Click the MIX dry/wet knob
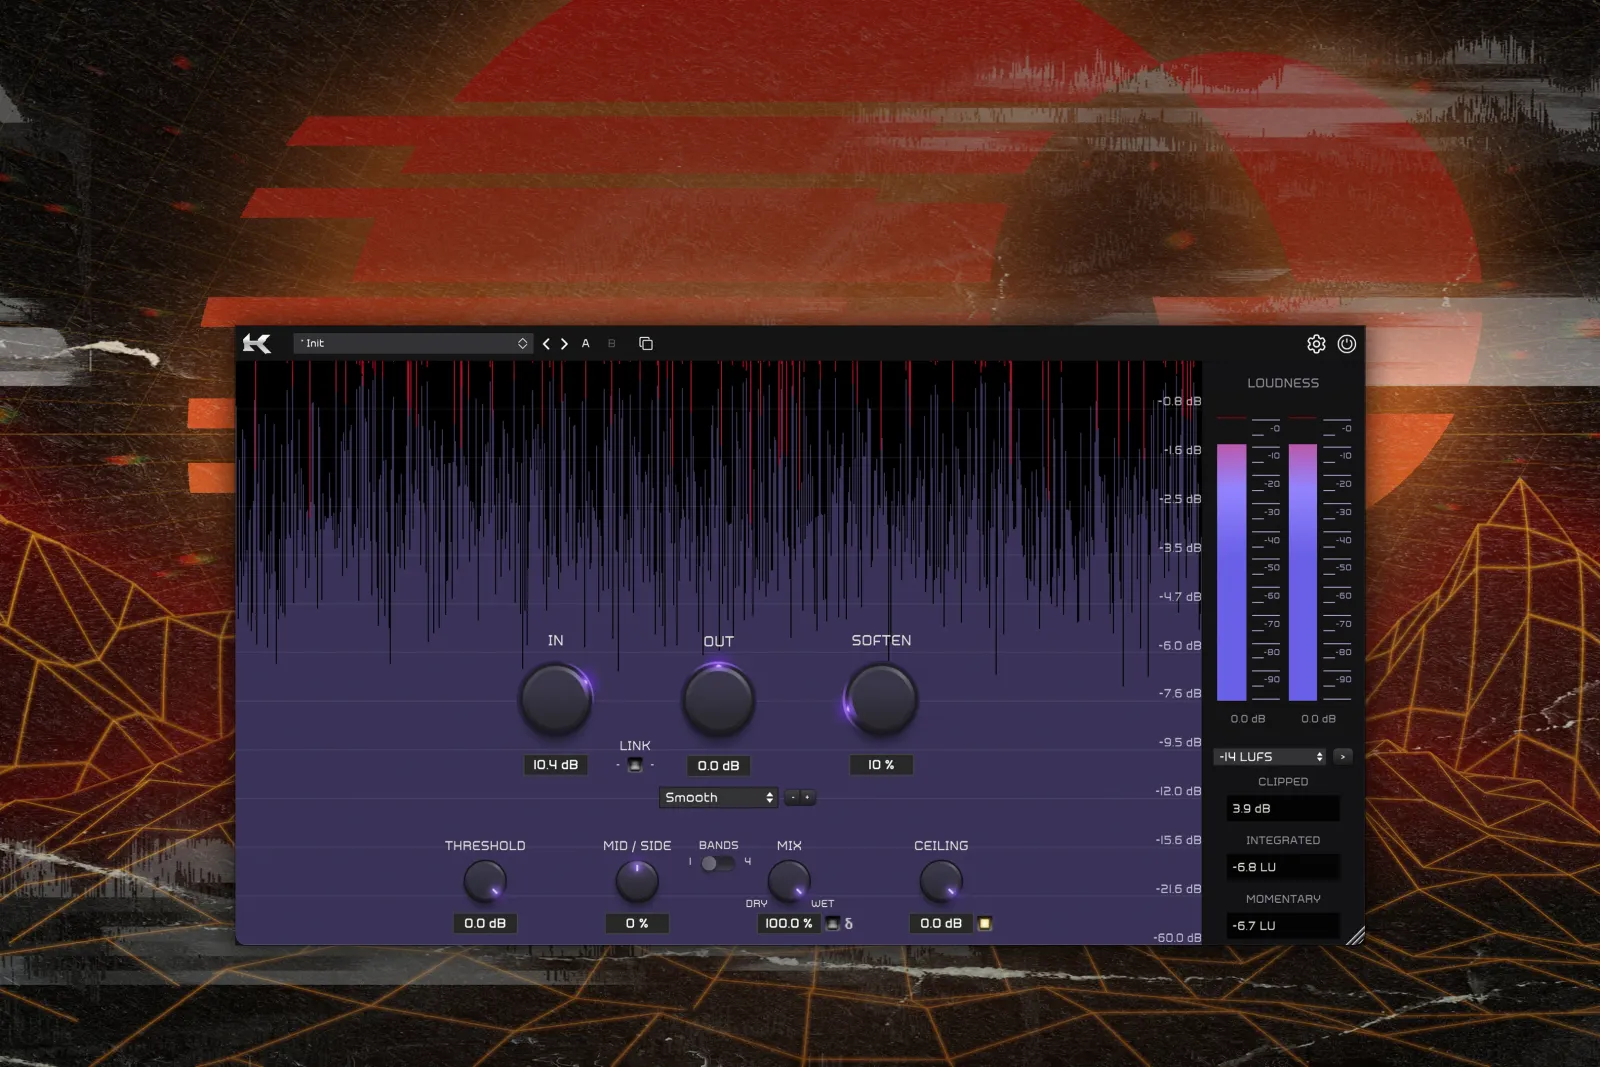 (x=789, y=881)
